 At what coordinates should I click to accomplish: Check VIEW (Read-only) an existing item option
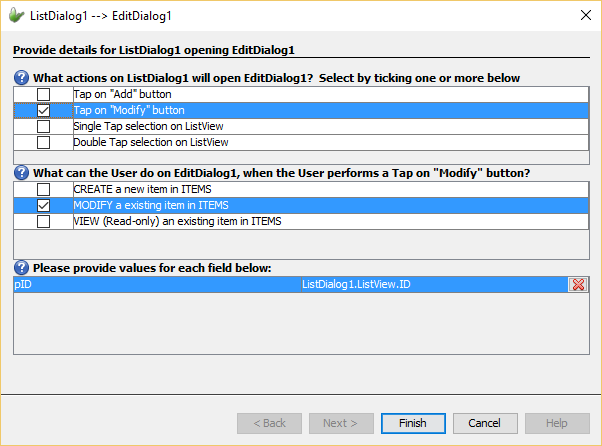(44, 222)
